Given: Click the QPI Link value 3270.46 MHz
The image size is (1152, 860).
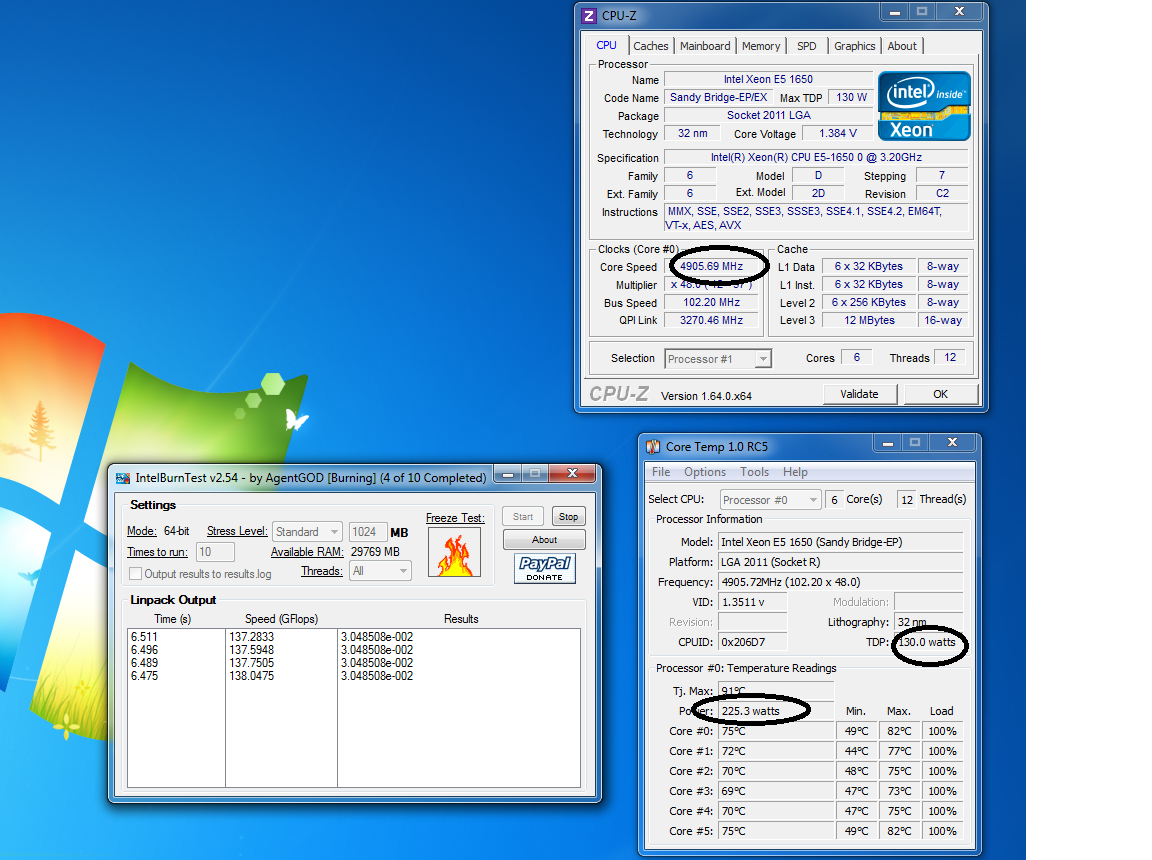Looking at the screenshot, I should 711,320.
